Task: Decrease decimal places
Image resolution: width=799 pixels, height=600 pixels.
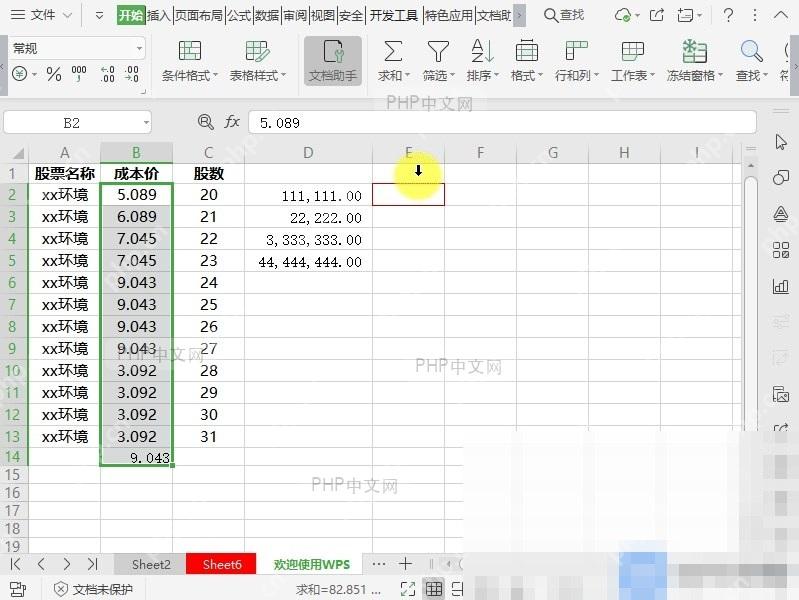Action: [x=131, y=74]
